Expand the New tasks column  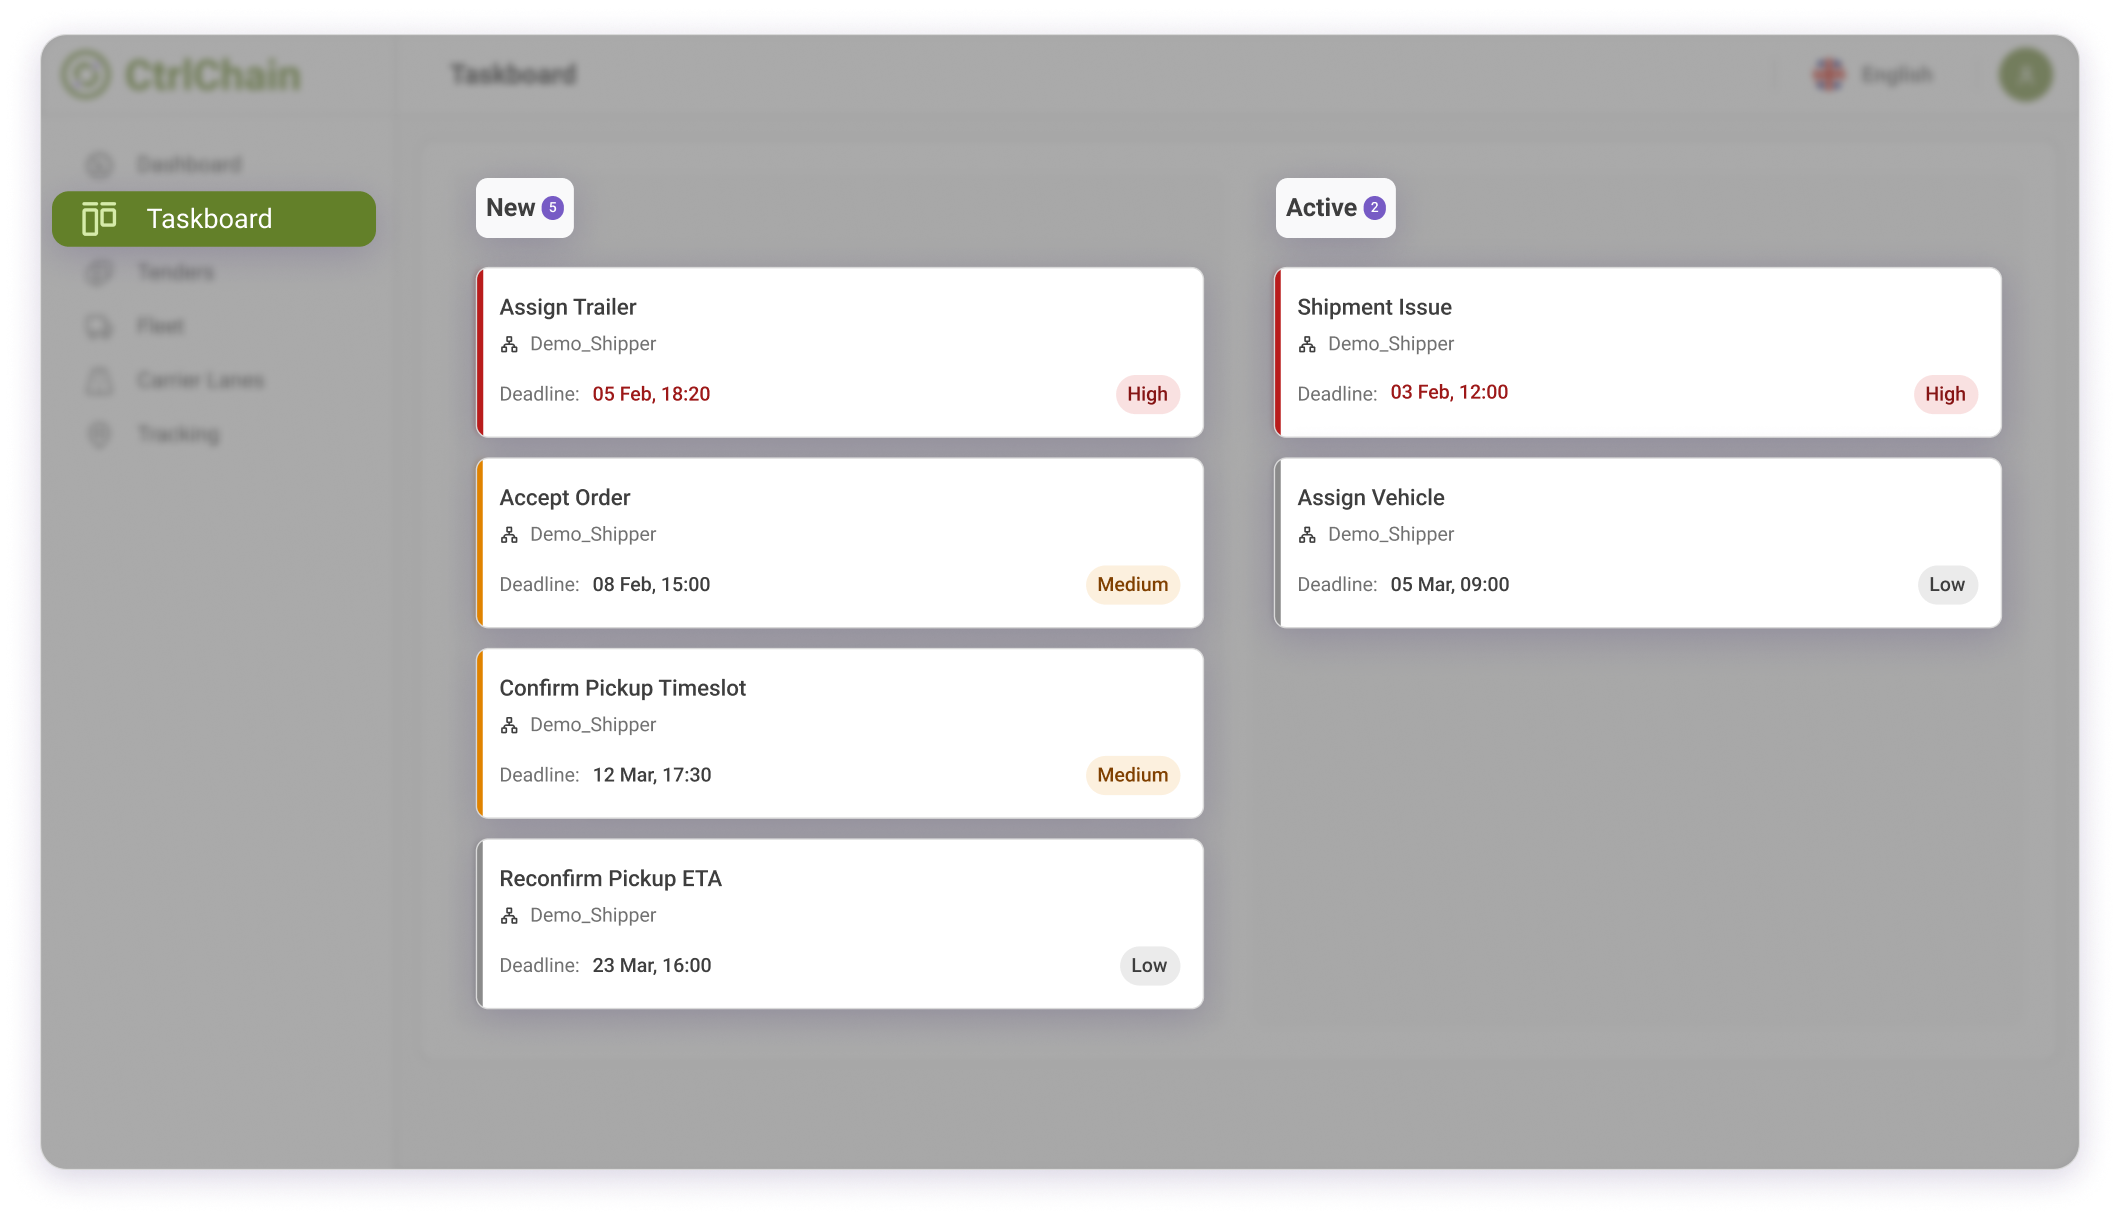tap(523, 207)
